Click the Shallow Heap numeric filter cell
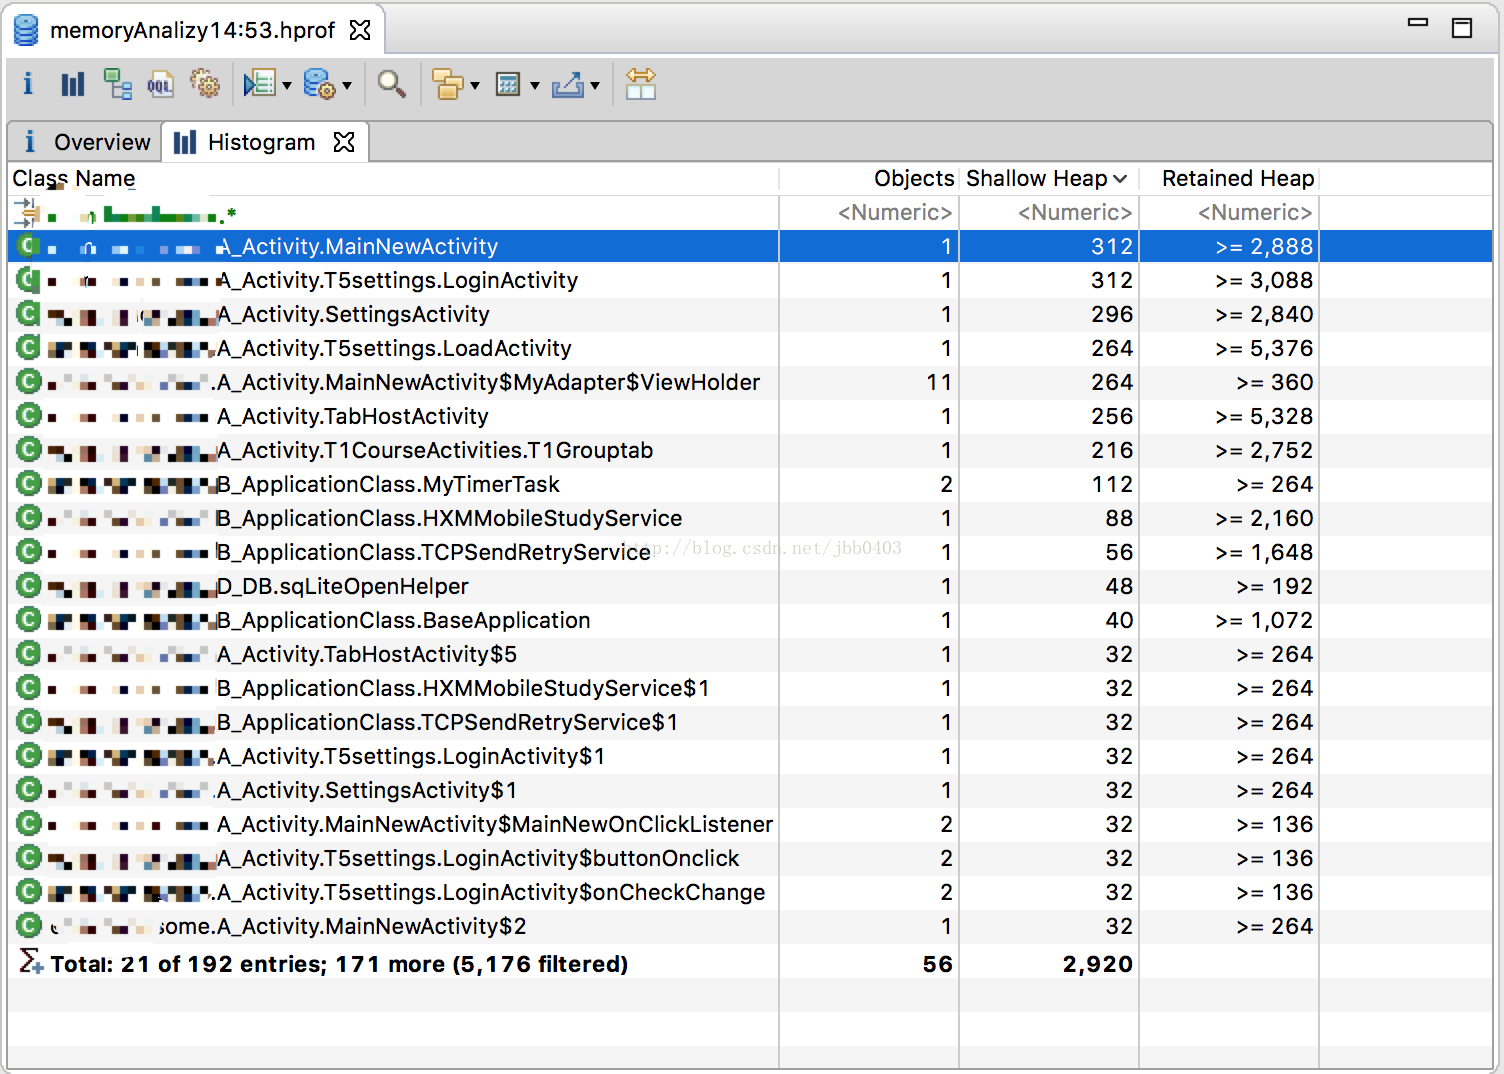1504x1074 pixels. coord(1049,213)
